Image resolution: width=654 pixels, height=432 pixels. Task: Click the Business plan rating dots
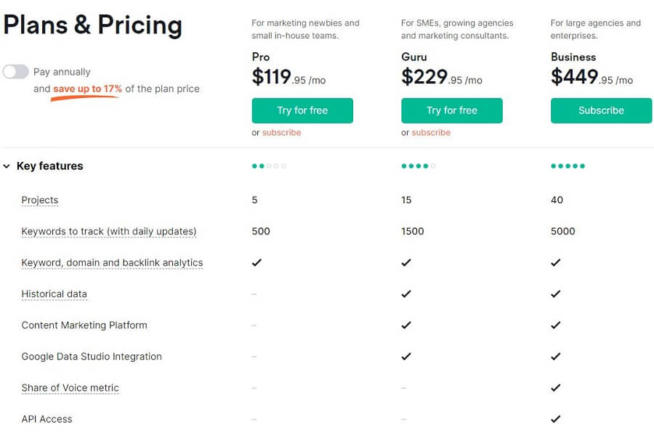point(568,166)
